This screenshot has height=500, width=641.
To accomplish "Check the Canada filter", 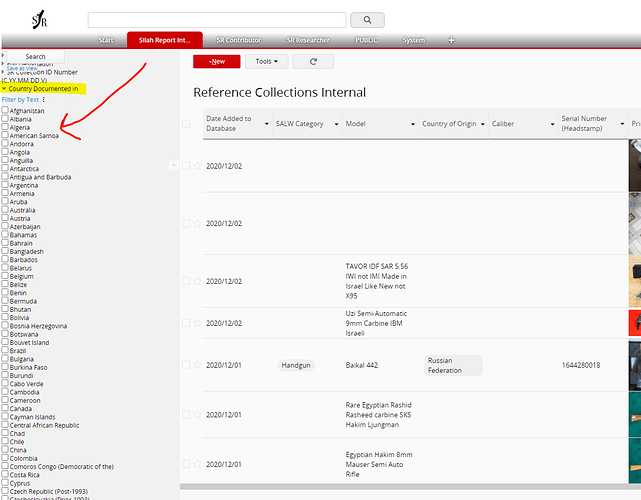I will 5,408.
